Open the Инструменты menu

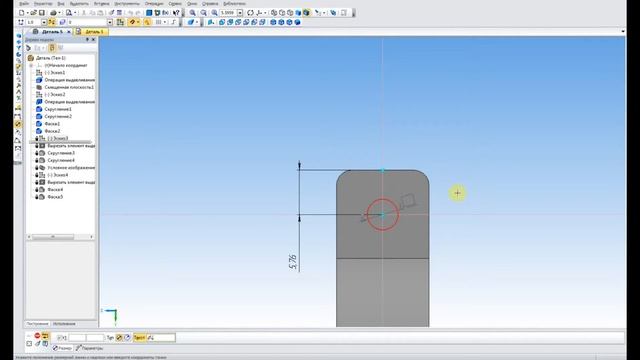127,3
